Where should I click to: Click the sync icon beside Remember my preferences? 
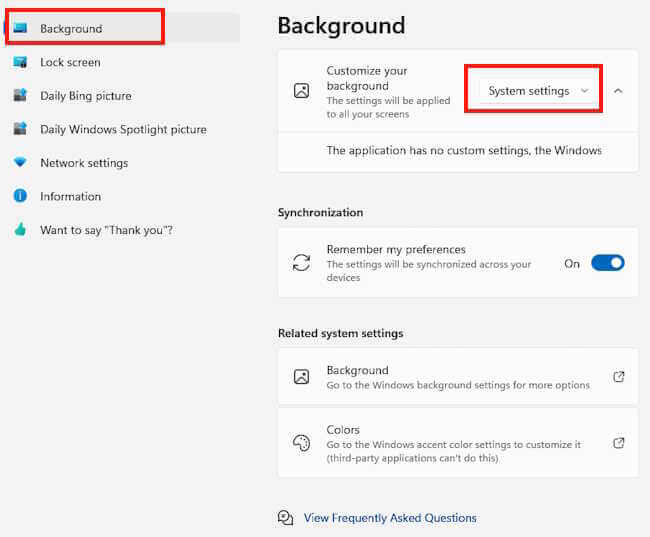pyautogui.click(x=301, y=263)
